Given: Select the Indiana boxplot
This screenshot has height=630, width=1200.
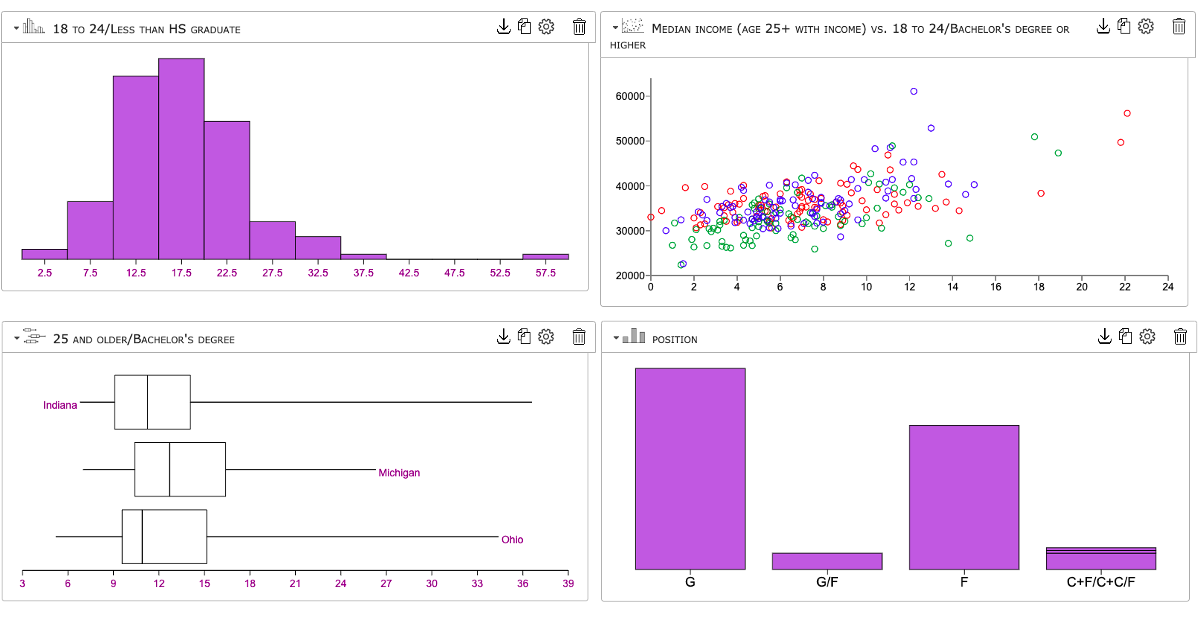Looking at the screenshot, I should pos(151,401).
